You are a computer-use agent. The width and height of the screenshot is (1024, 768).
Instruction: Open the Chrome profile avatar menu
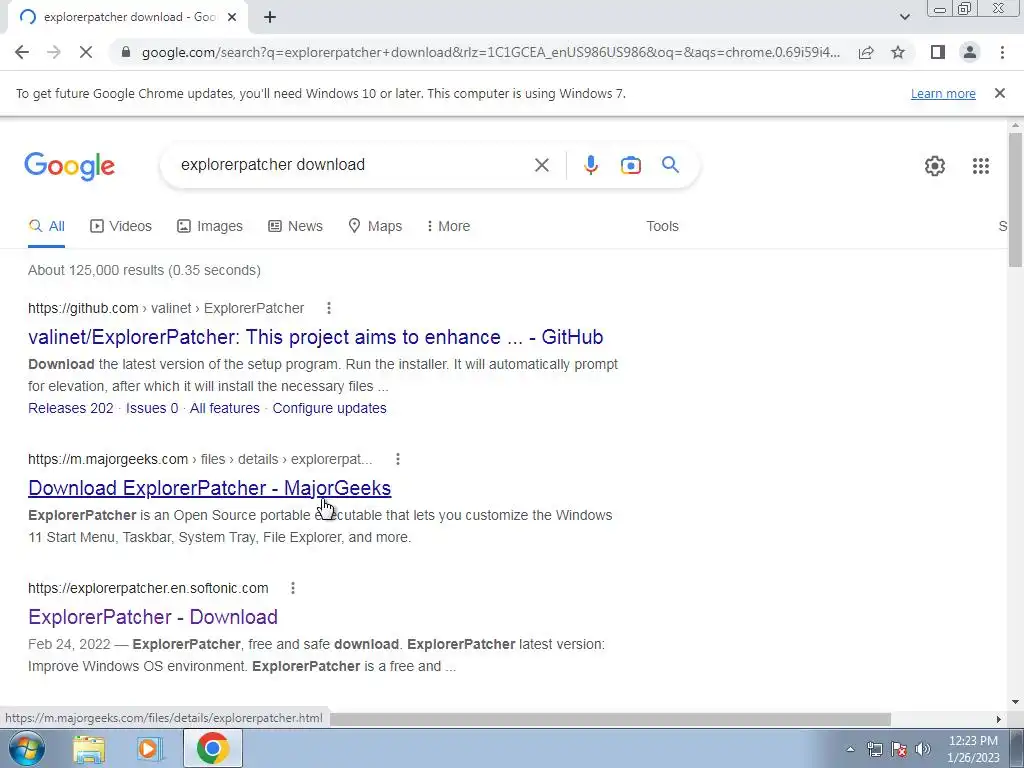click(970, 52)
